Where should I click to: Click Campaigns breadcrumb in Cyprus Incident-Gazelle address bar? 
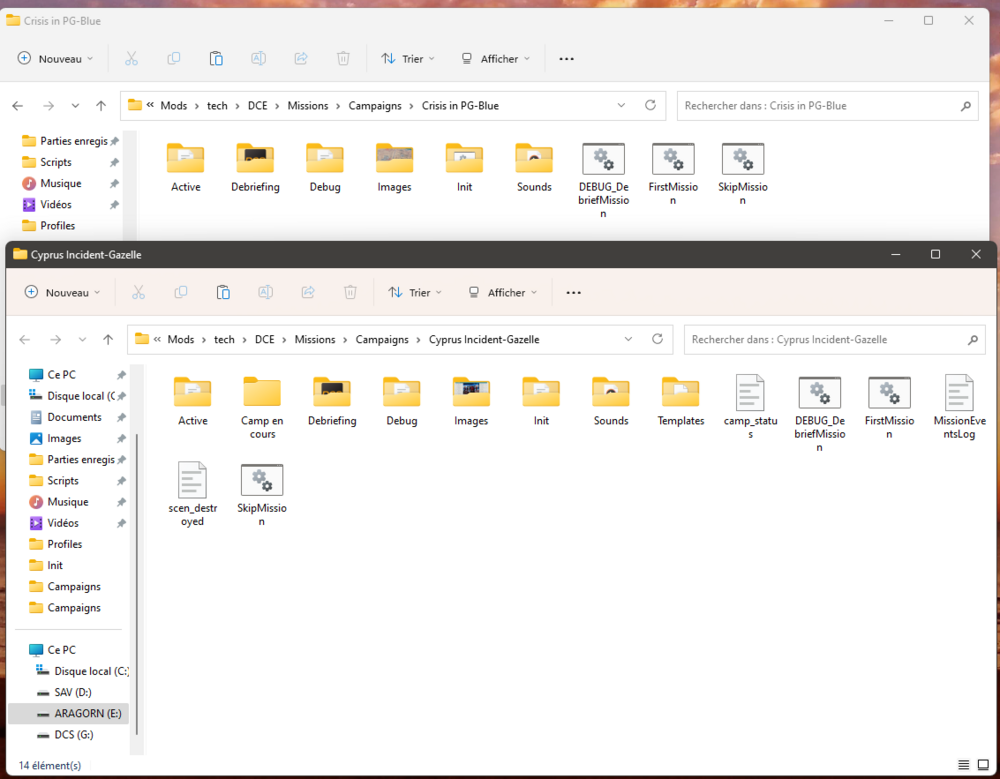point(382,339)
